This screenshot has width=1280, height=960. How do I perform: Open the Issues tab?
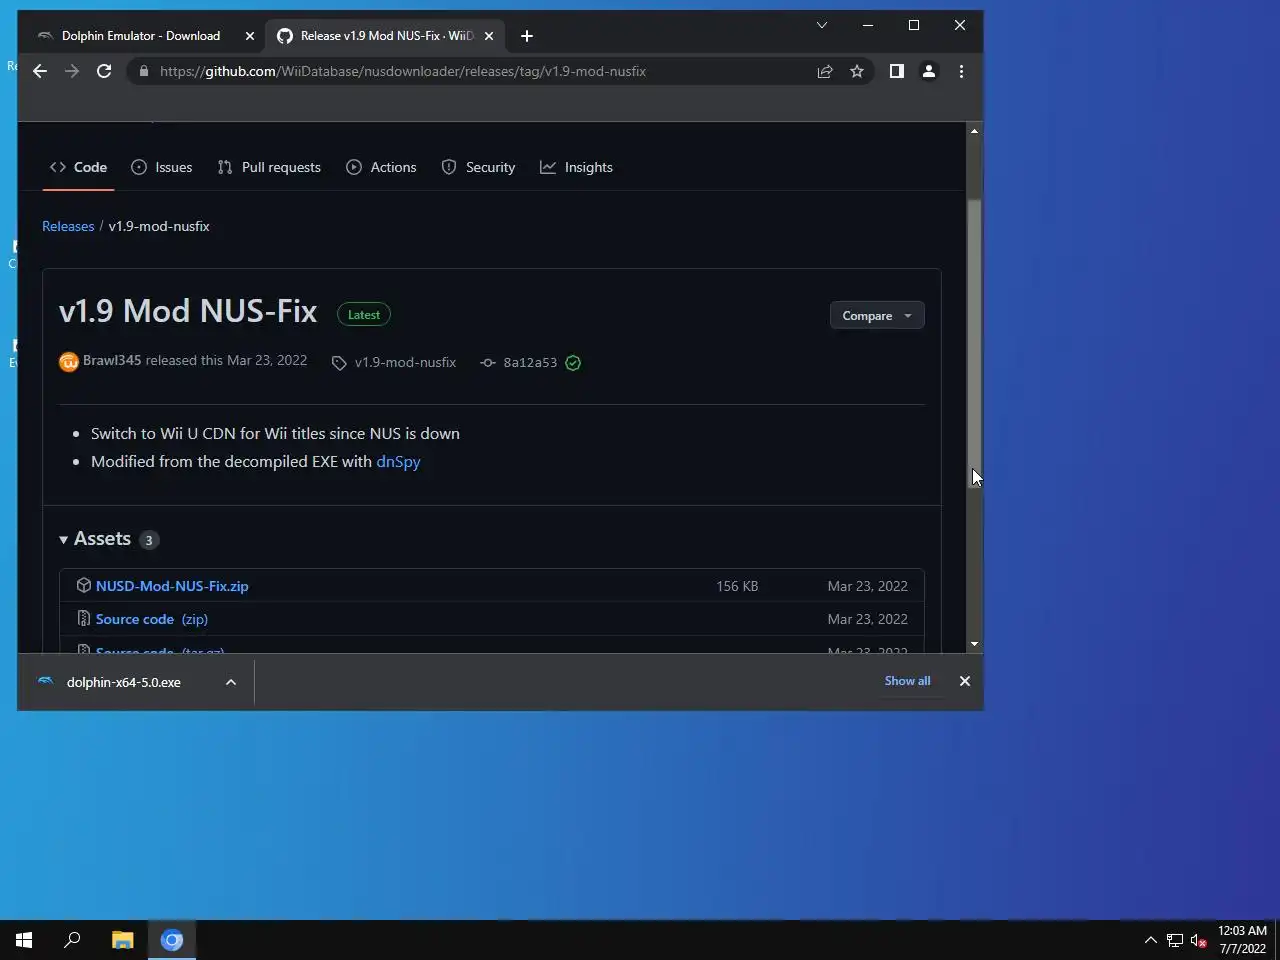point(161,167)
